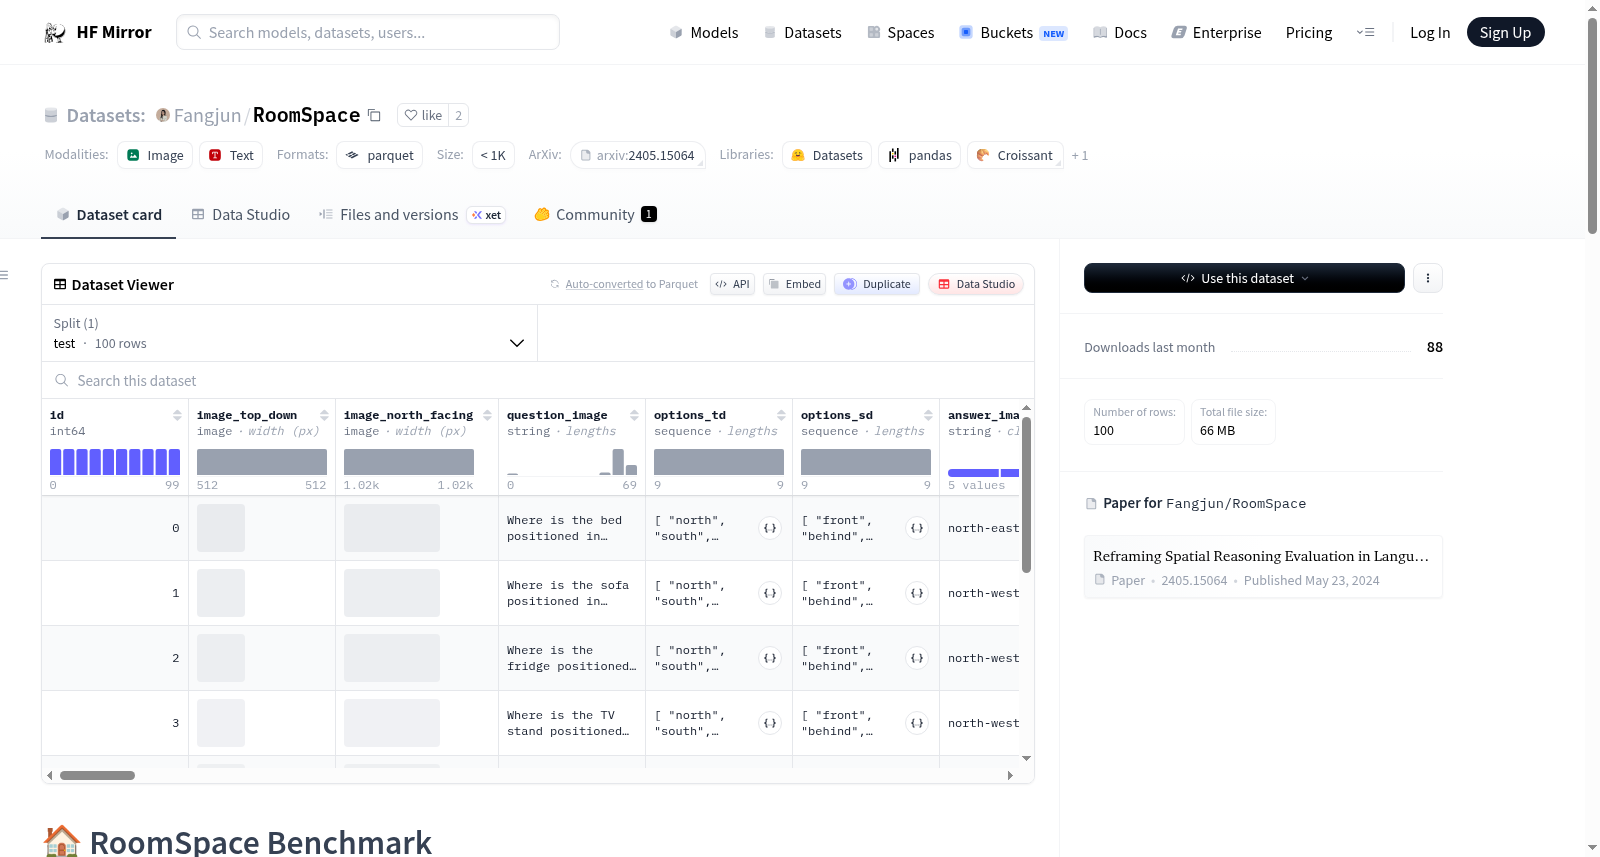Open the top-down image thumbnail in row 0
The height and width of the screenshot is (857, 1600).
221,528
